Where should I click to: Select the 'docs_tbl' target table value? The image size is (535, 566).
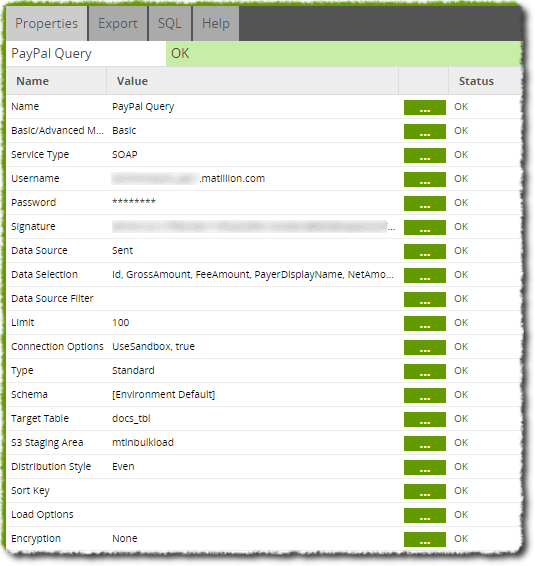tap(131, 419)
